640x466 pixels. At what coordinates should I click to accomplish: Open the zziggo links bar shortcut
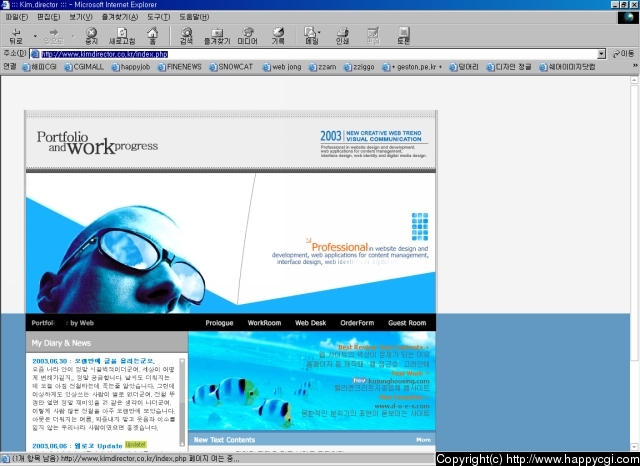click(359, 67)
